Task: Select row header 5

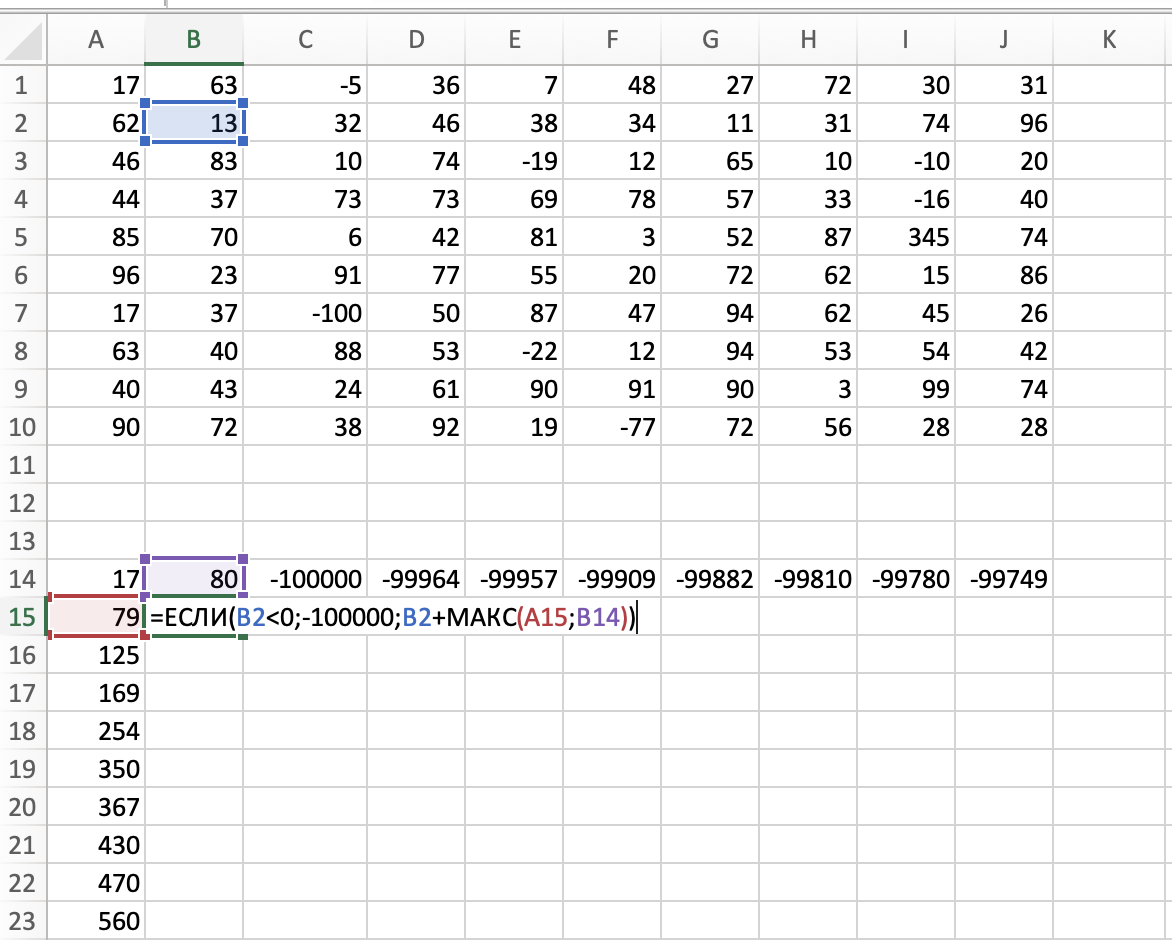Action: (23, 238)
